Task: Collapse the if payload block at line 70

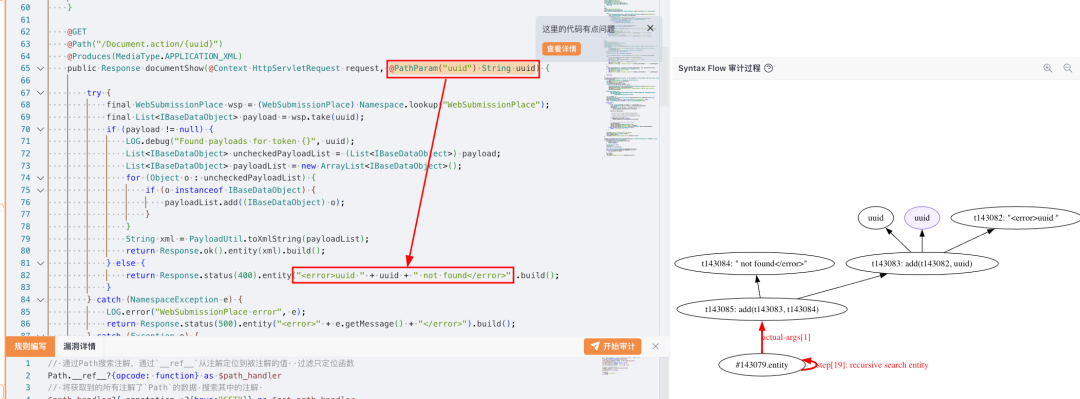Action: coord(40,129)
